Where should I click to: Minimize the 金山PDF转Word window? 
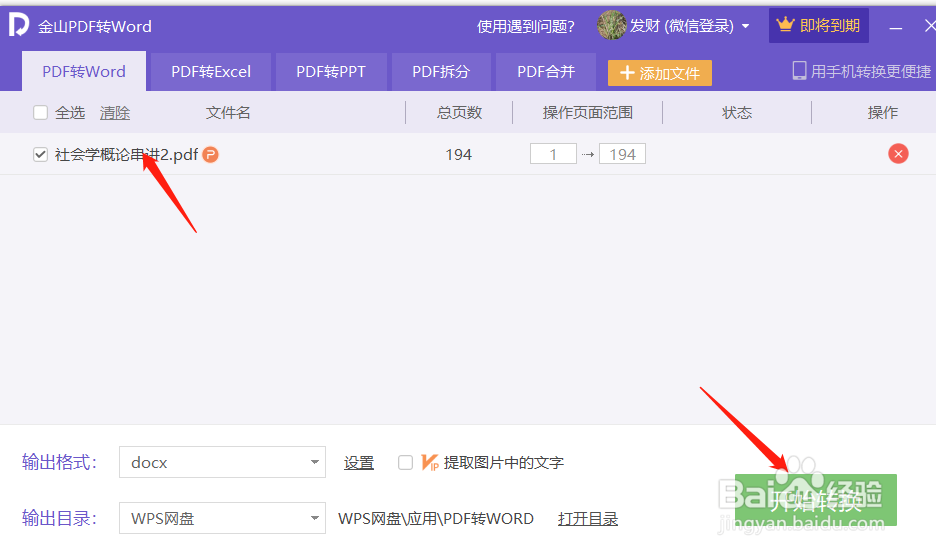[895, 27]
